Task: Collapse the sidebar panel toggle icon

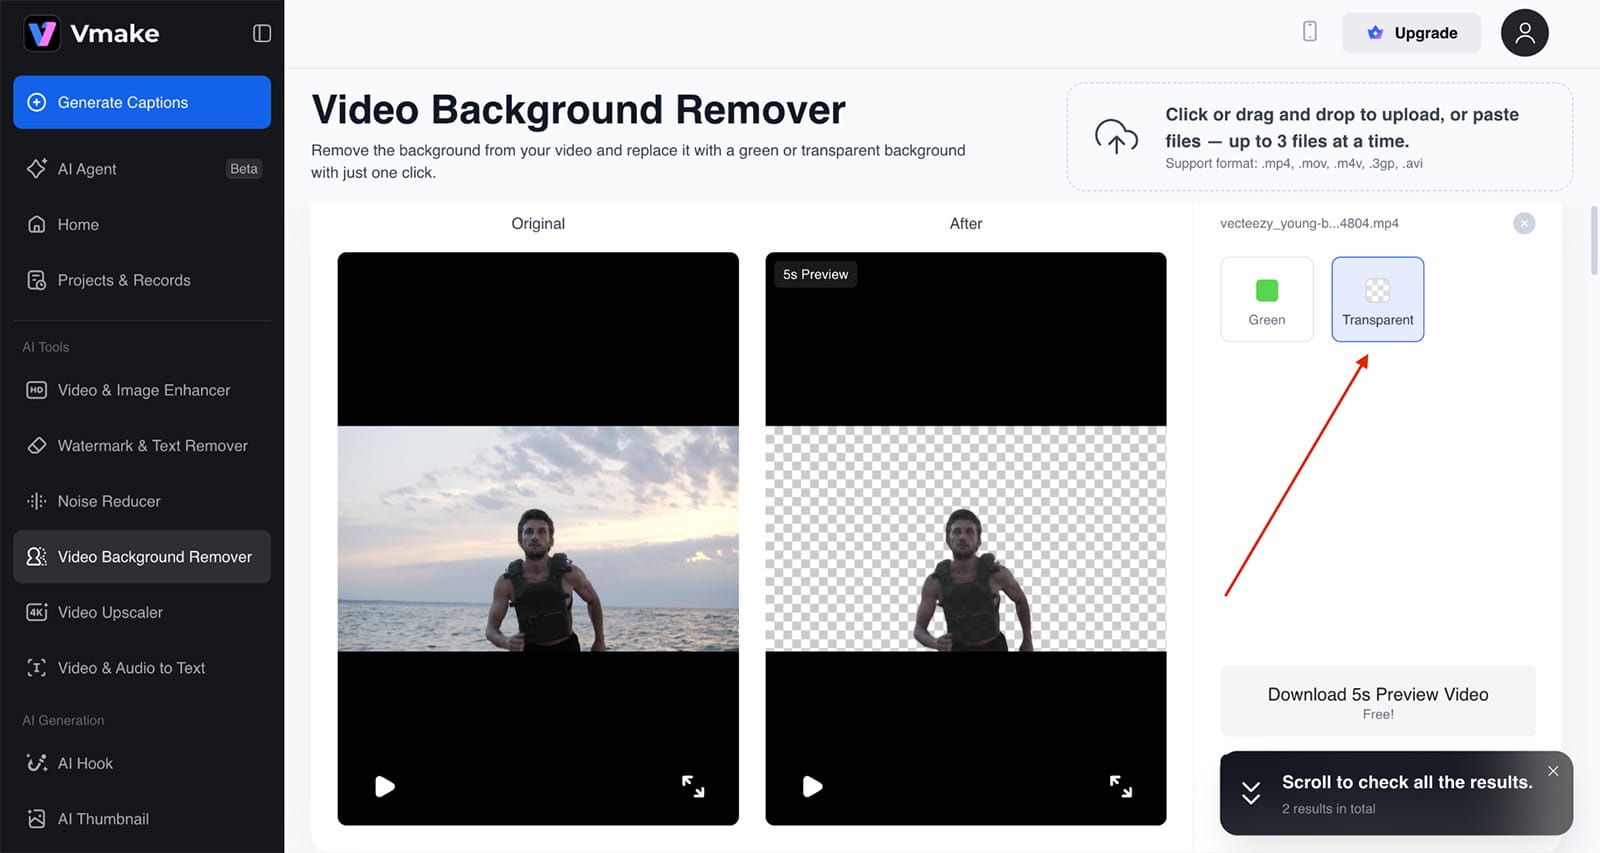Action: [262, 33]
